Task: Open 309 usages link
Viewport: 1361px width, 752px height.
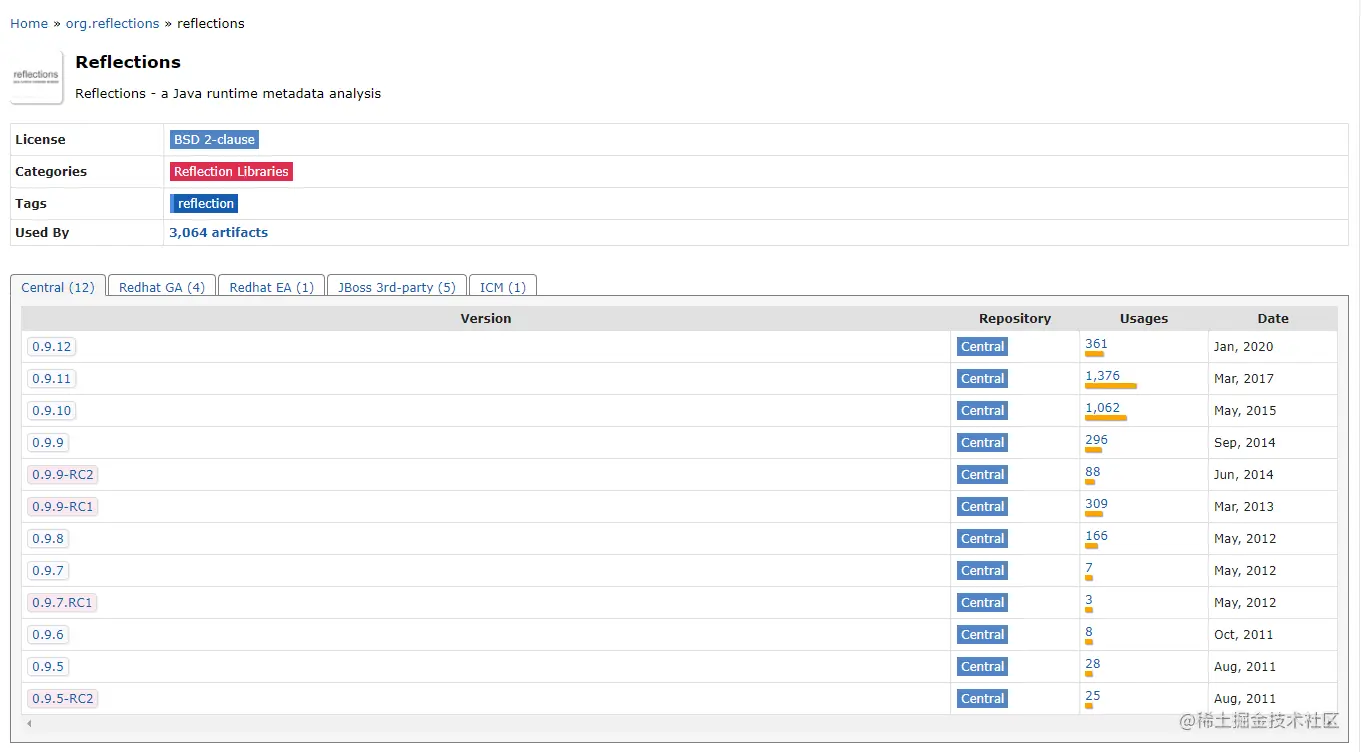Action: pos(1096,504)
